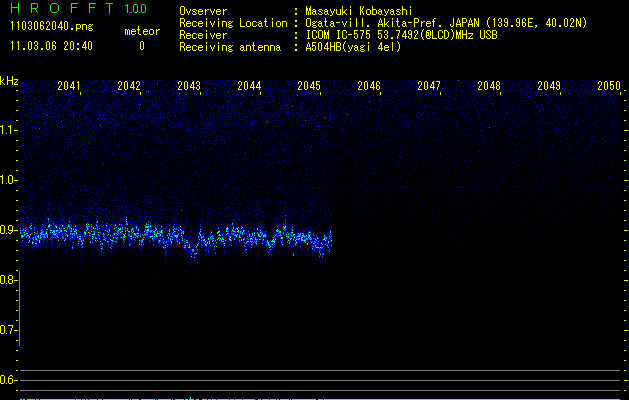
Task: Click the 11.03.06 20:40 timestamp
Action: pyautogui.click(x=51, y=46)
